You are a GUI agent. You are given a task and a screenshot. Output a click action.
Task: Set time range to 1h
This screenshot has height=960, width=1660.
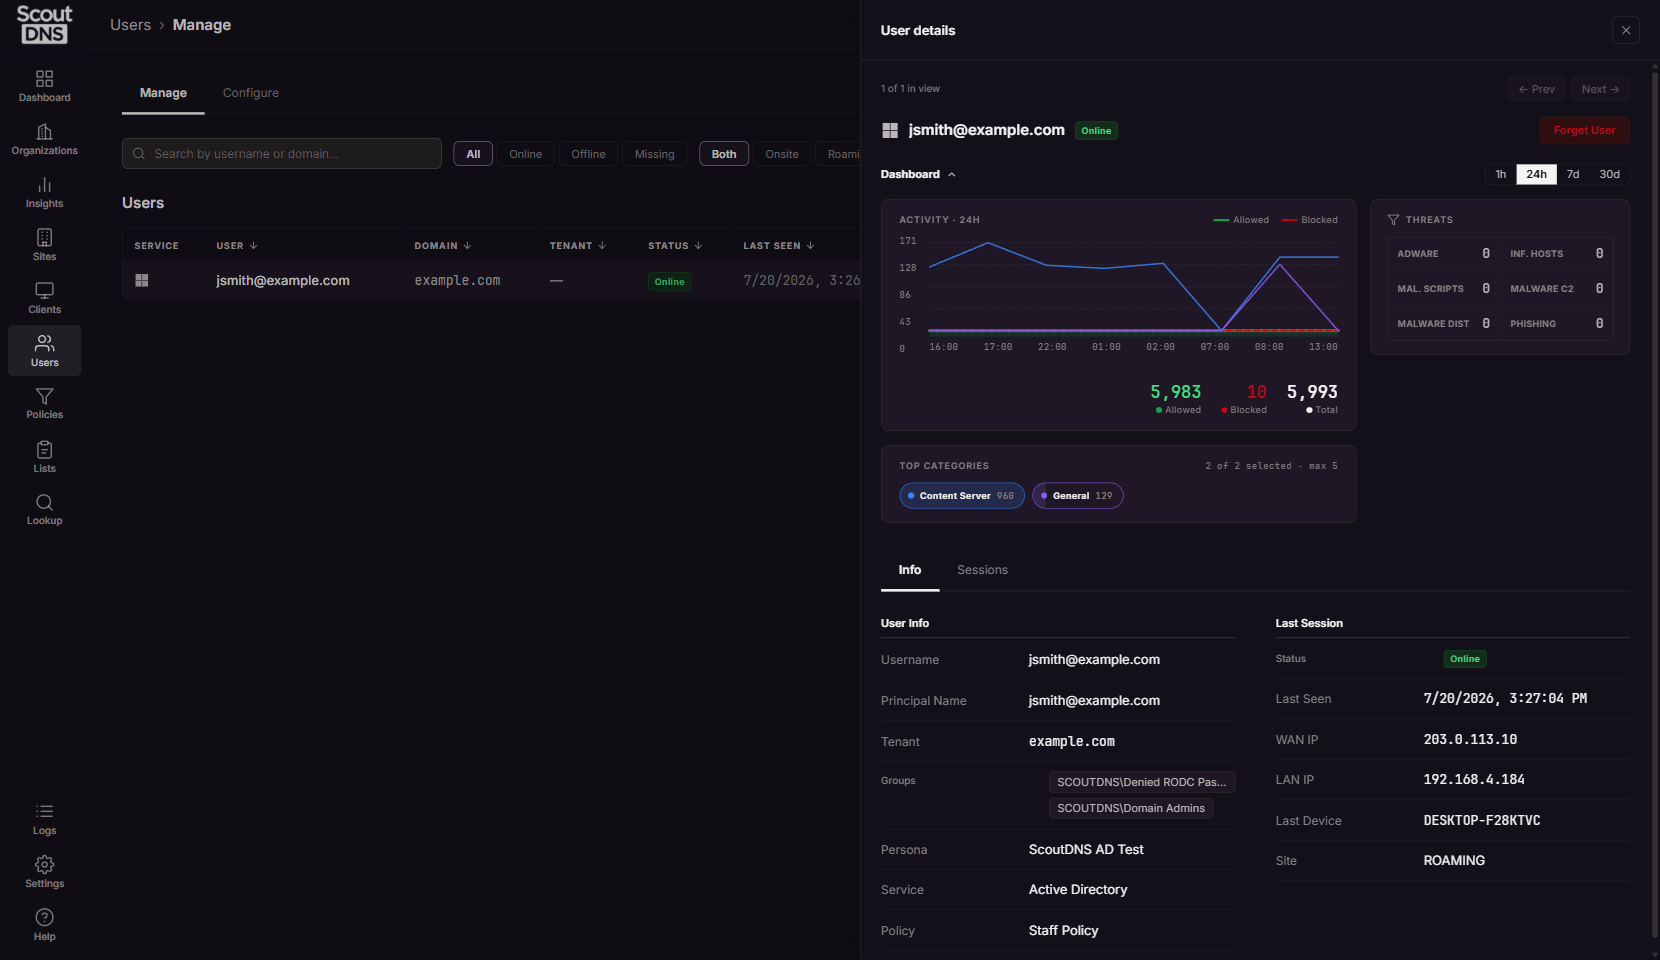1501,174
